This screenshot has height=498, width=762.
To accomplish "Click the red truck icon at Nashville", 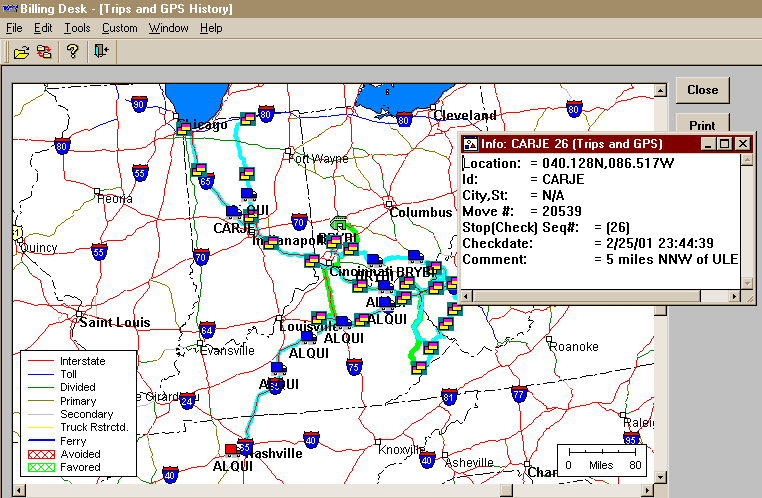I will click(232, 450).
